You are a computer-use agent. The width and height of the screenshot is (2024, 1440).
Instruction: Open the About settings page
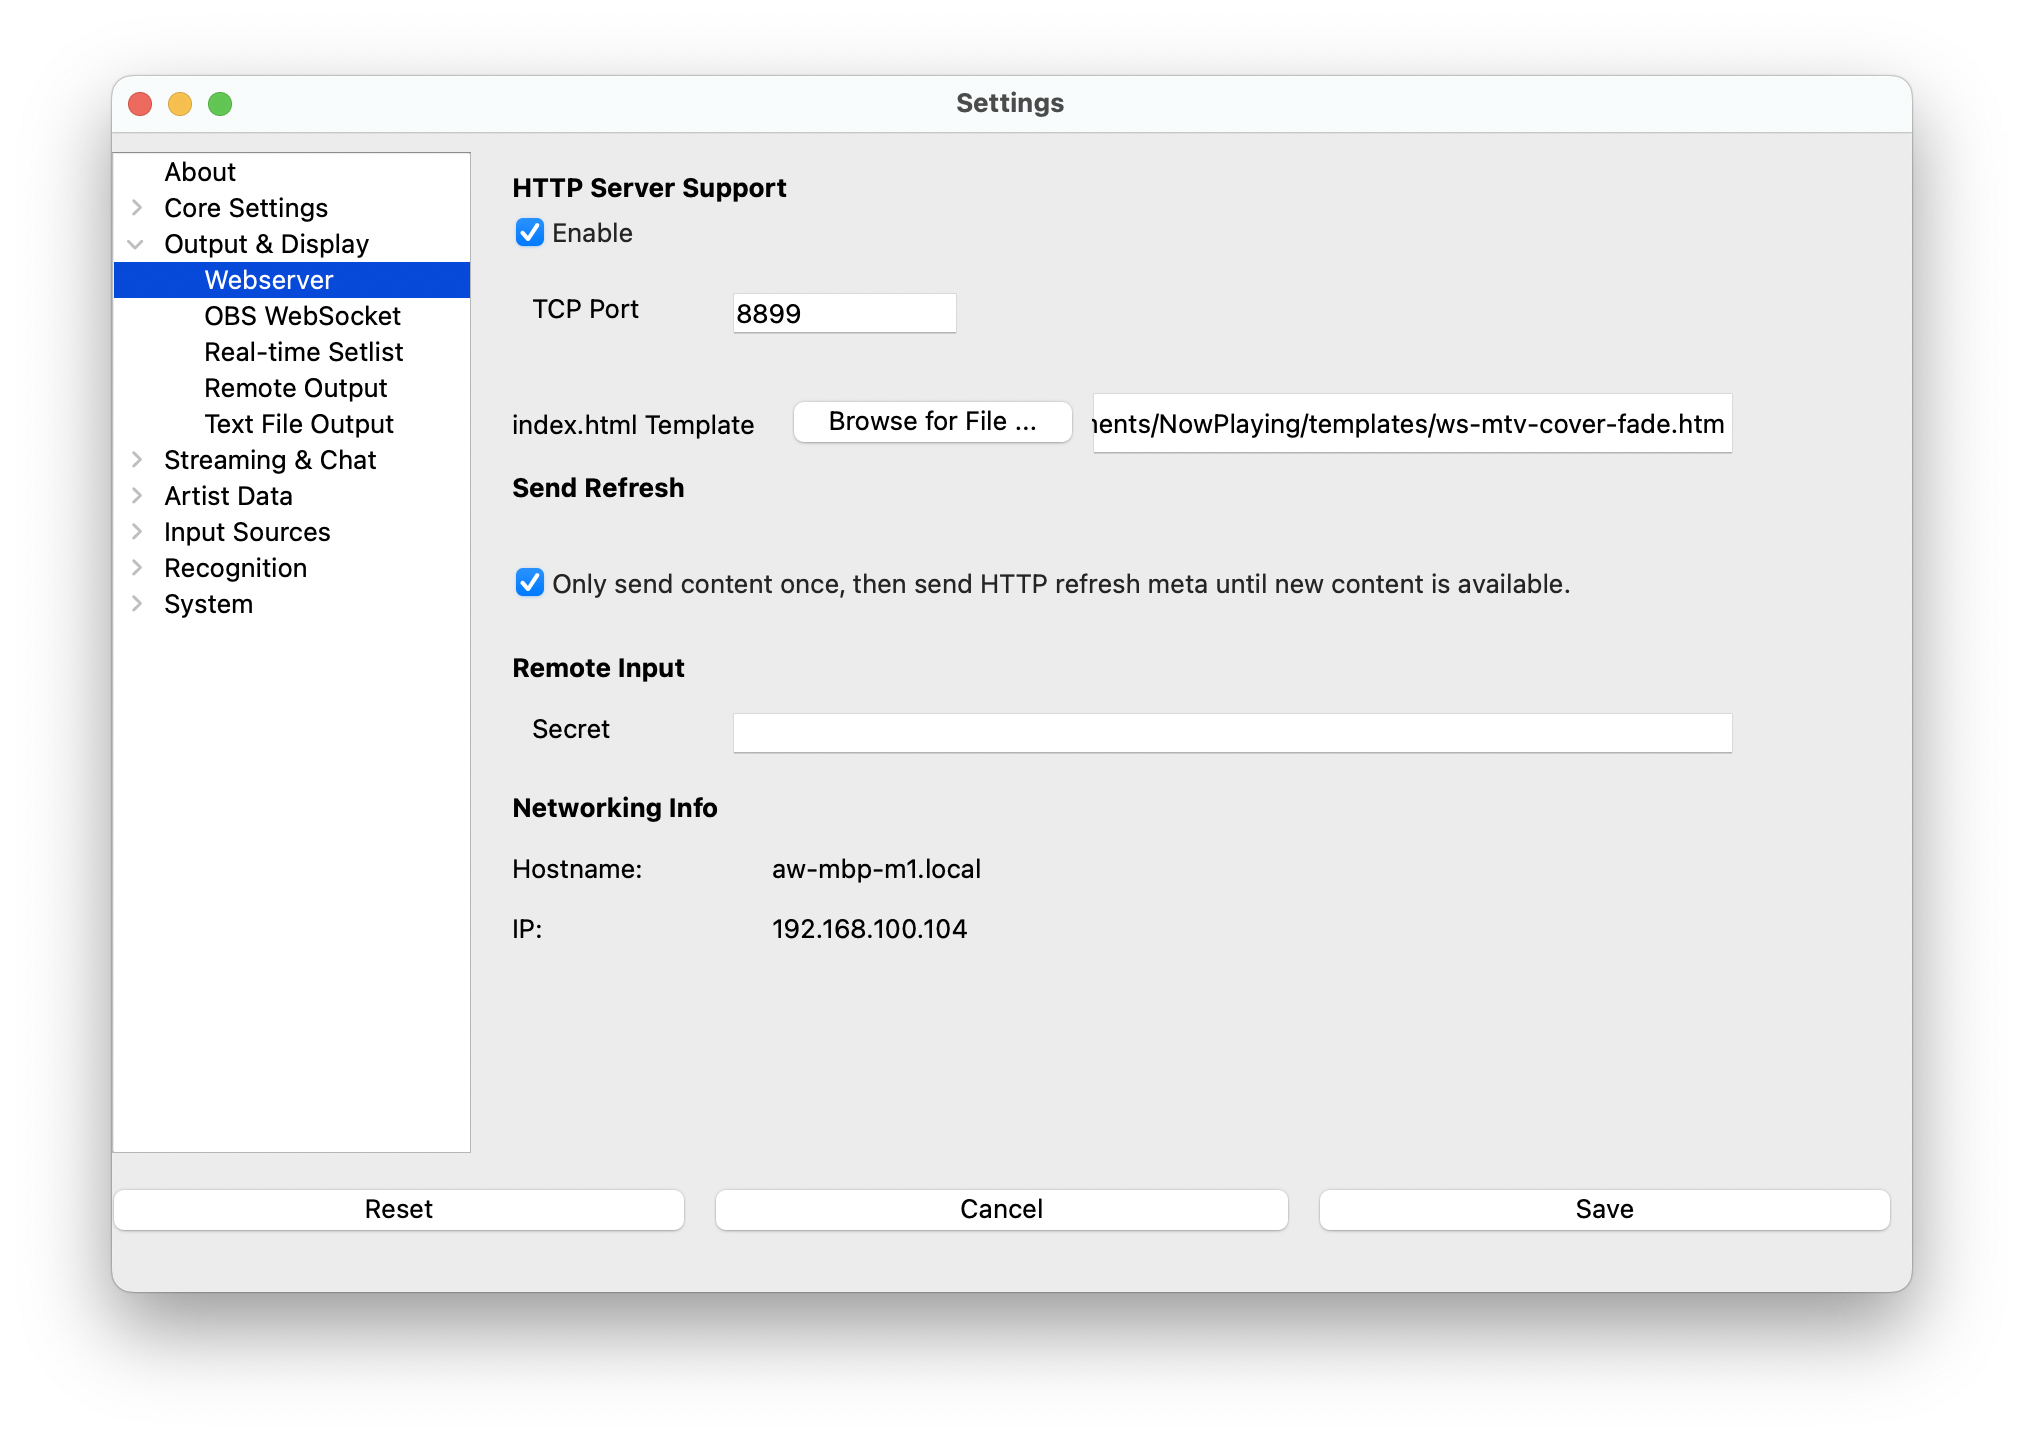point(200,172)
